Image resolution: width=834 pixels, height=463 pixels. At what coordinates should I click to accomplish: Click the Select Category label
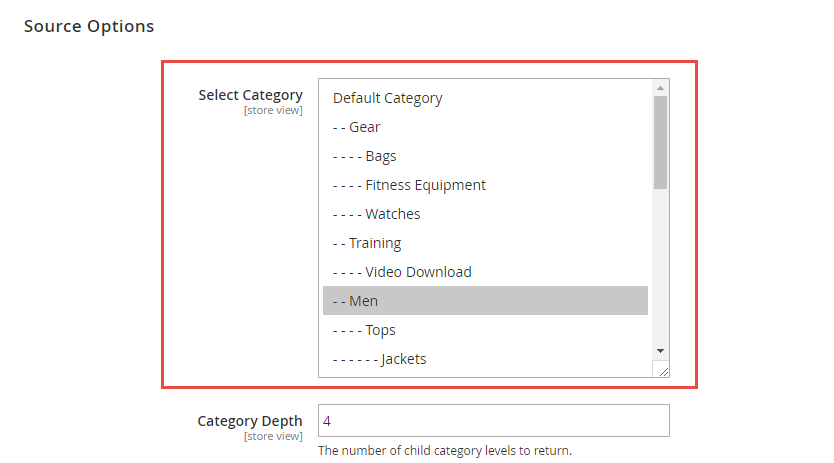click(x=251, y=95)
